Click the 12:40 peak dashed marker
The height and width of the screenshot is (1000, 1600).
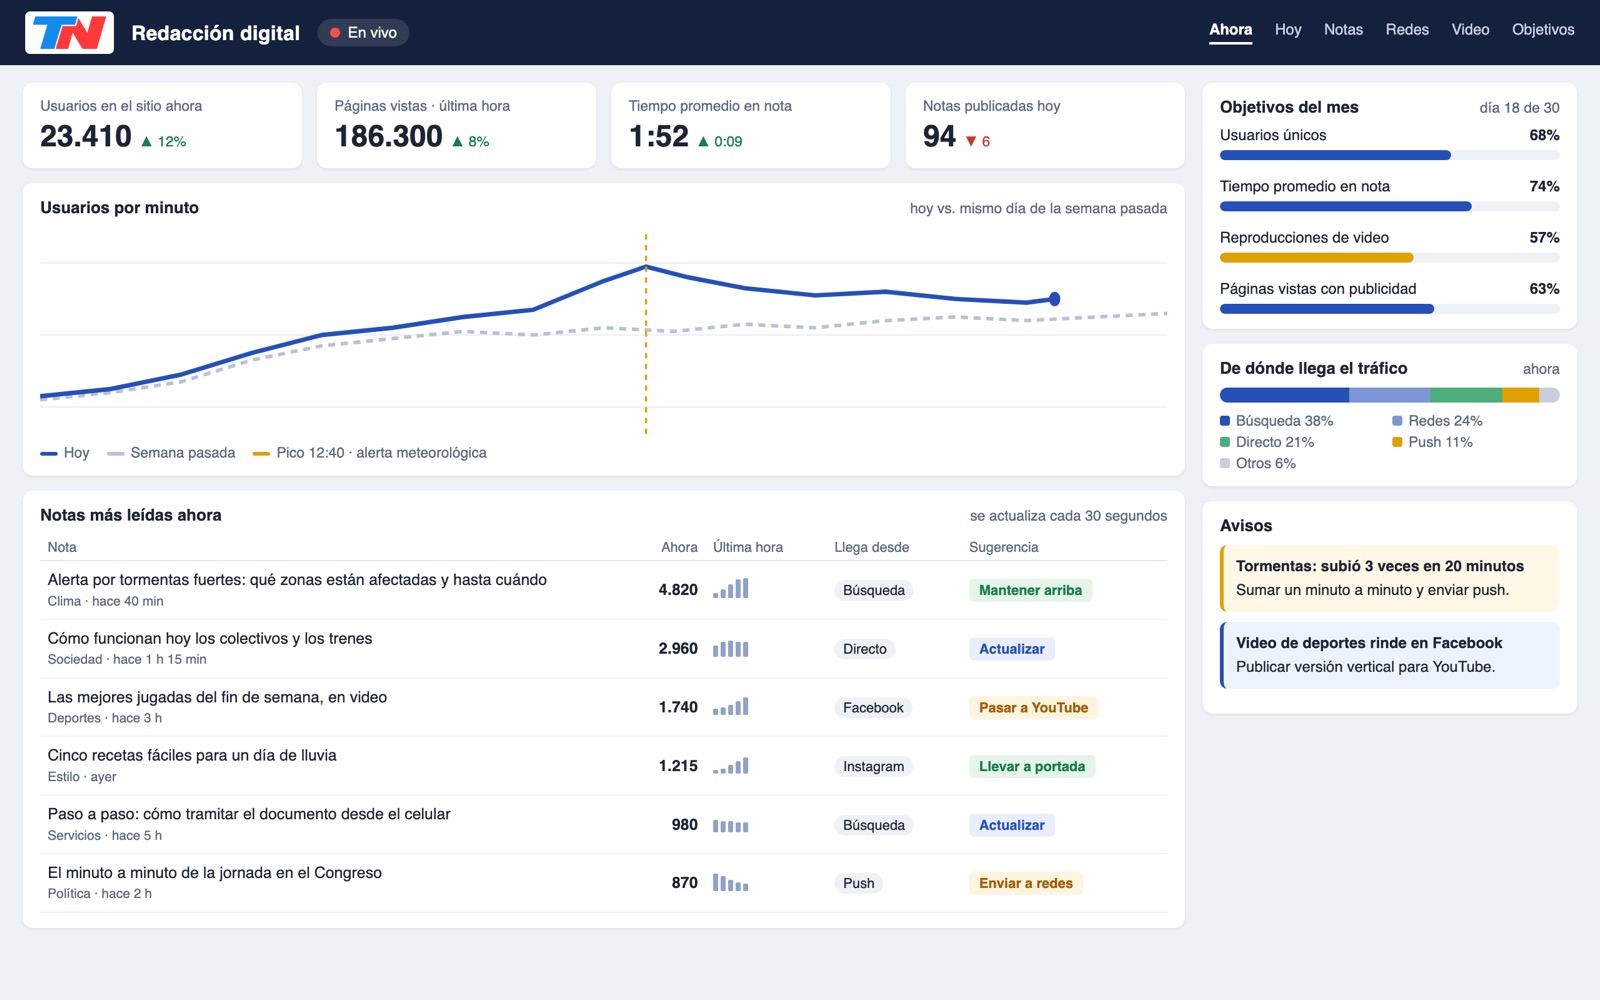[x=646, y=334]
